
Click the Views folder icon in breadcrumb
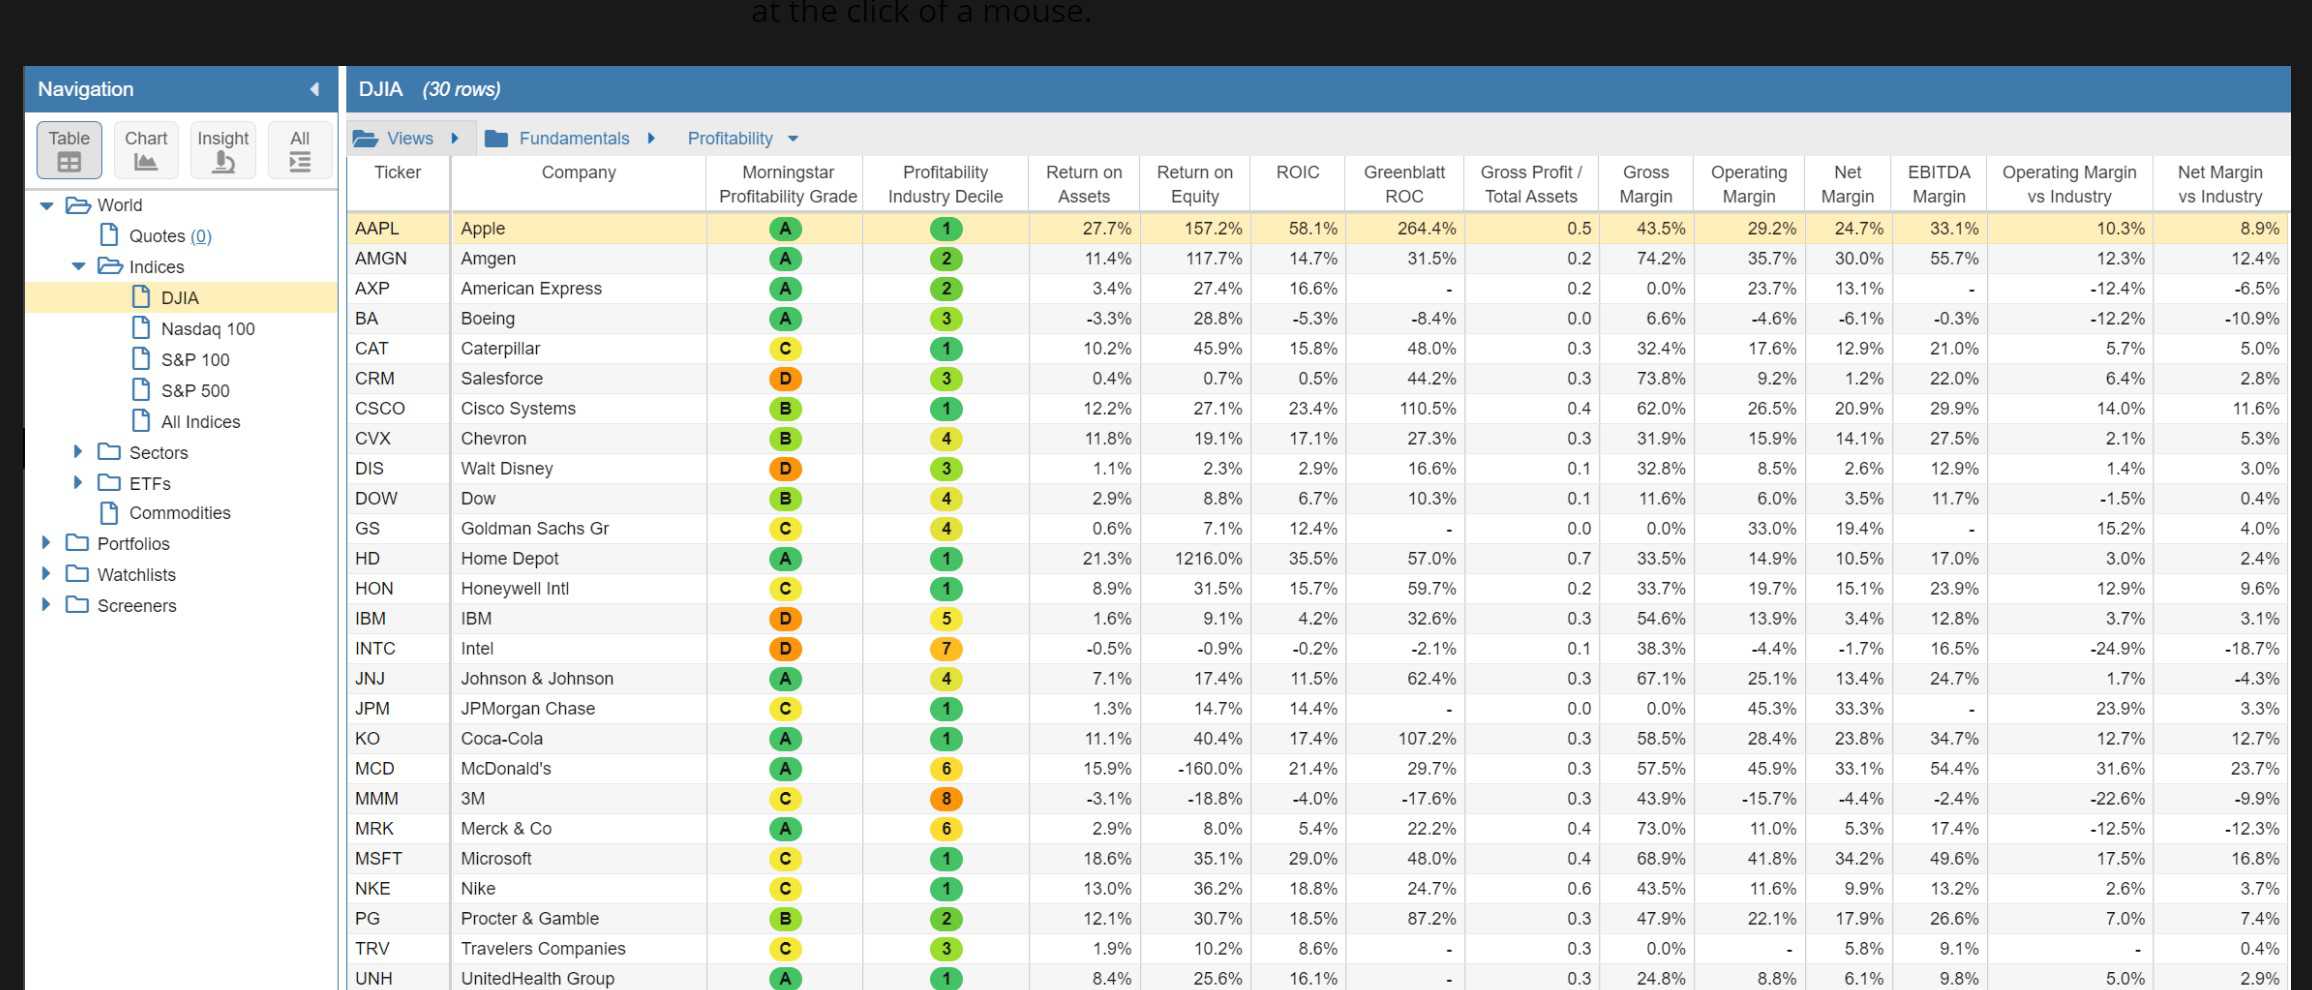[365, 138]
